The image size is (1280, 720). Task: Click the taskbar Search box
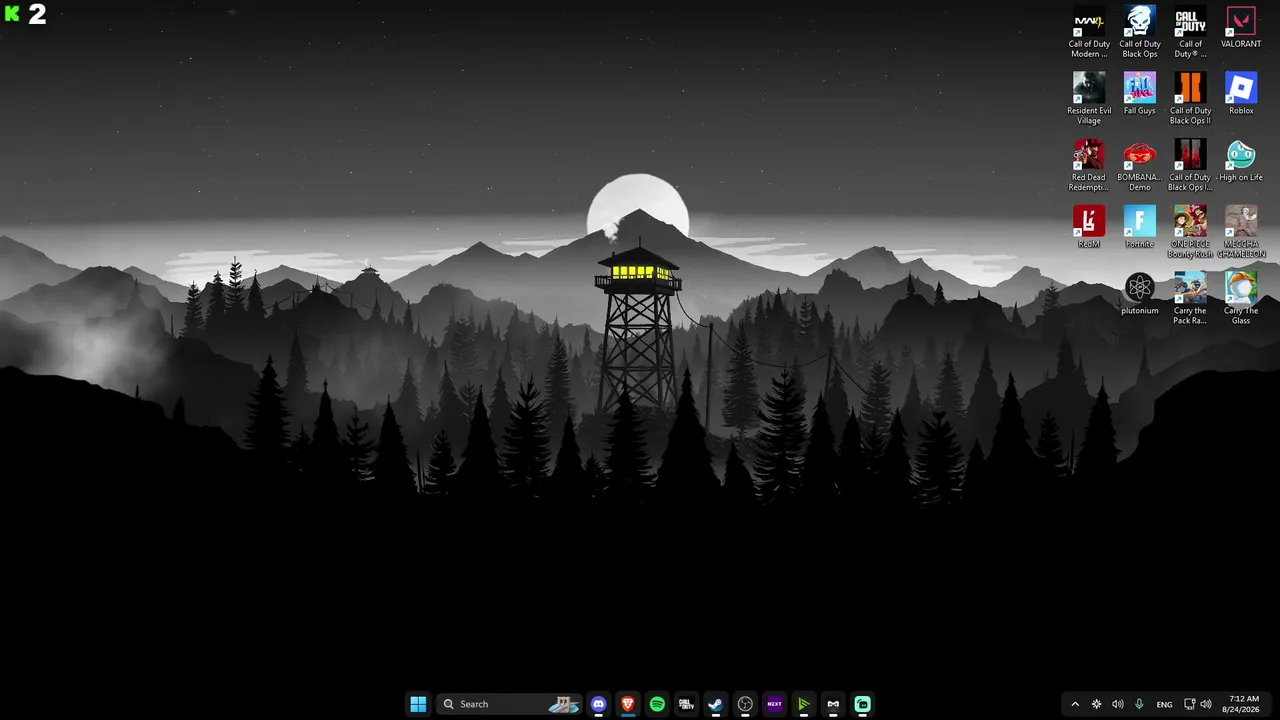[x=509, y=704]
